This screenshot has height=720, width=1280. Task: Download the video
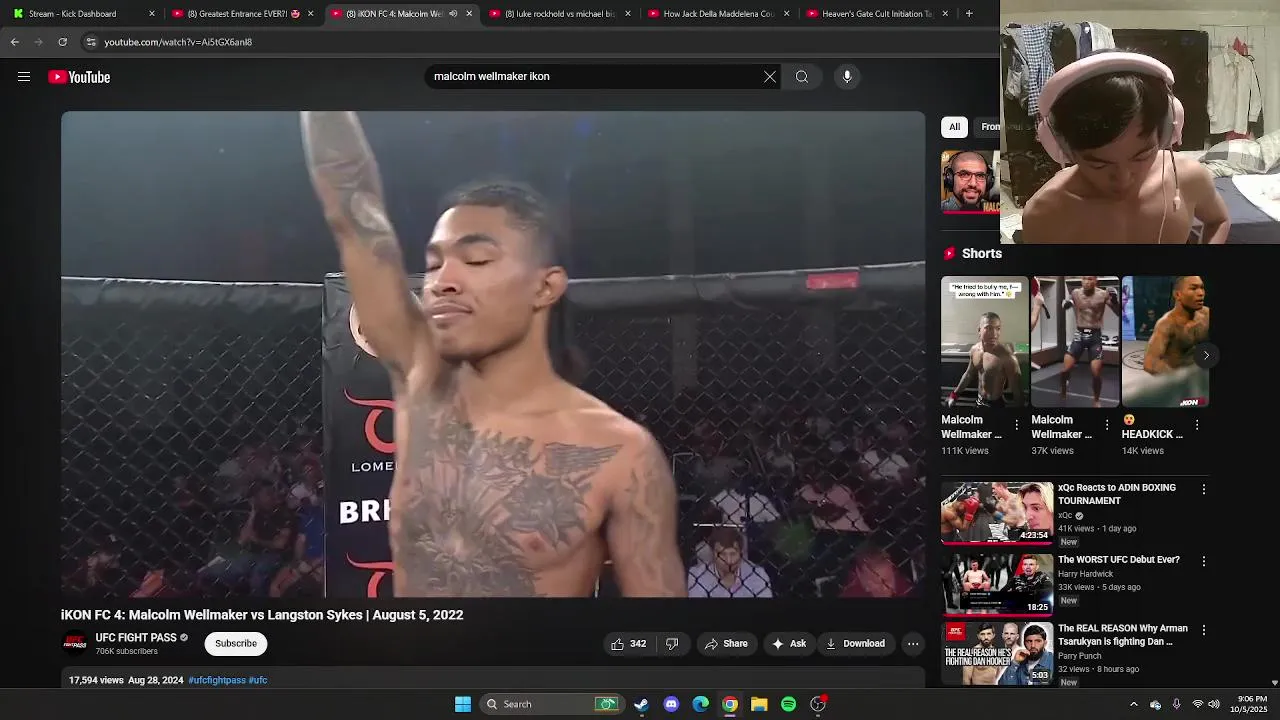[x=855, y=644]
